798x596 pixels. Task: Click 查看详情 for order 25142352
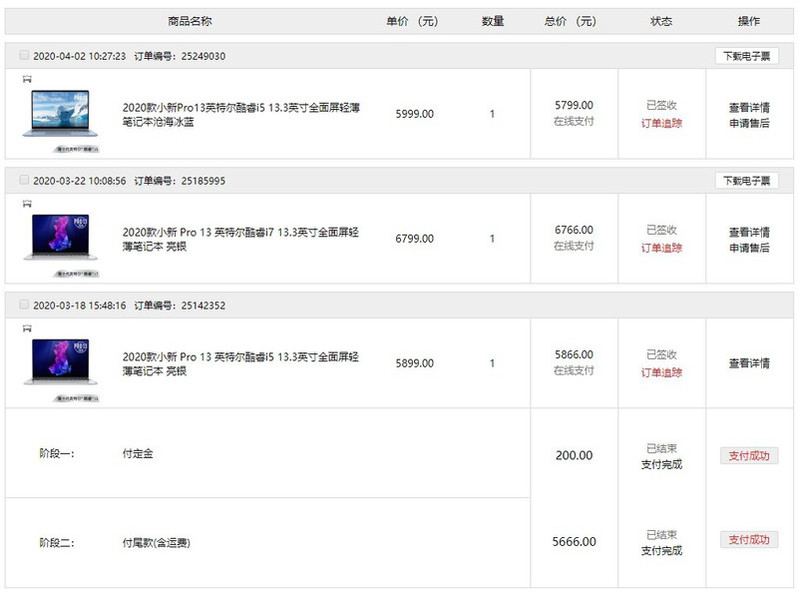(x=749, y=363)
